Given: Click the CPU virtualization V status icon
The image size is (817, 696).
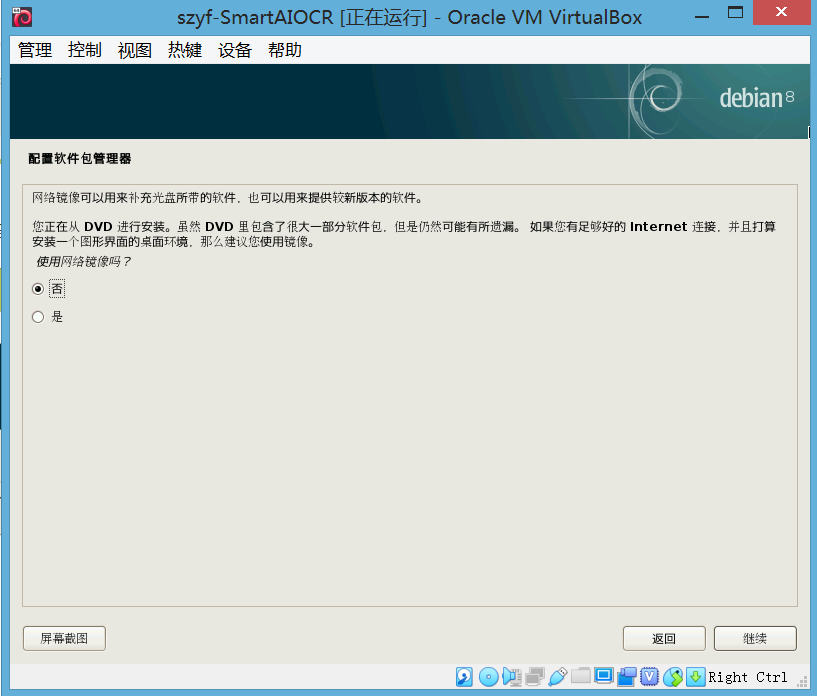Looking at the screenshot, I should coord(649,676).
